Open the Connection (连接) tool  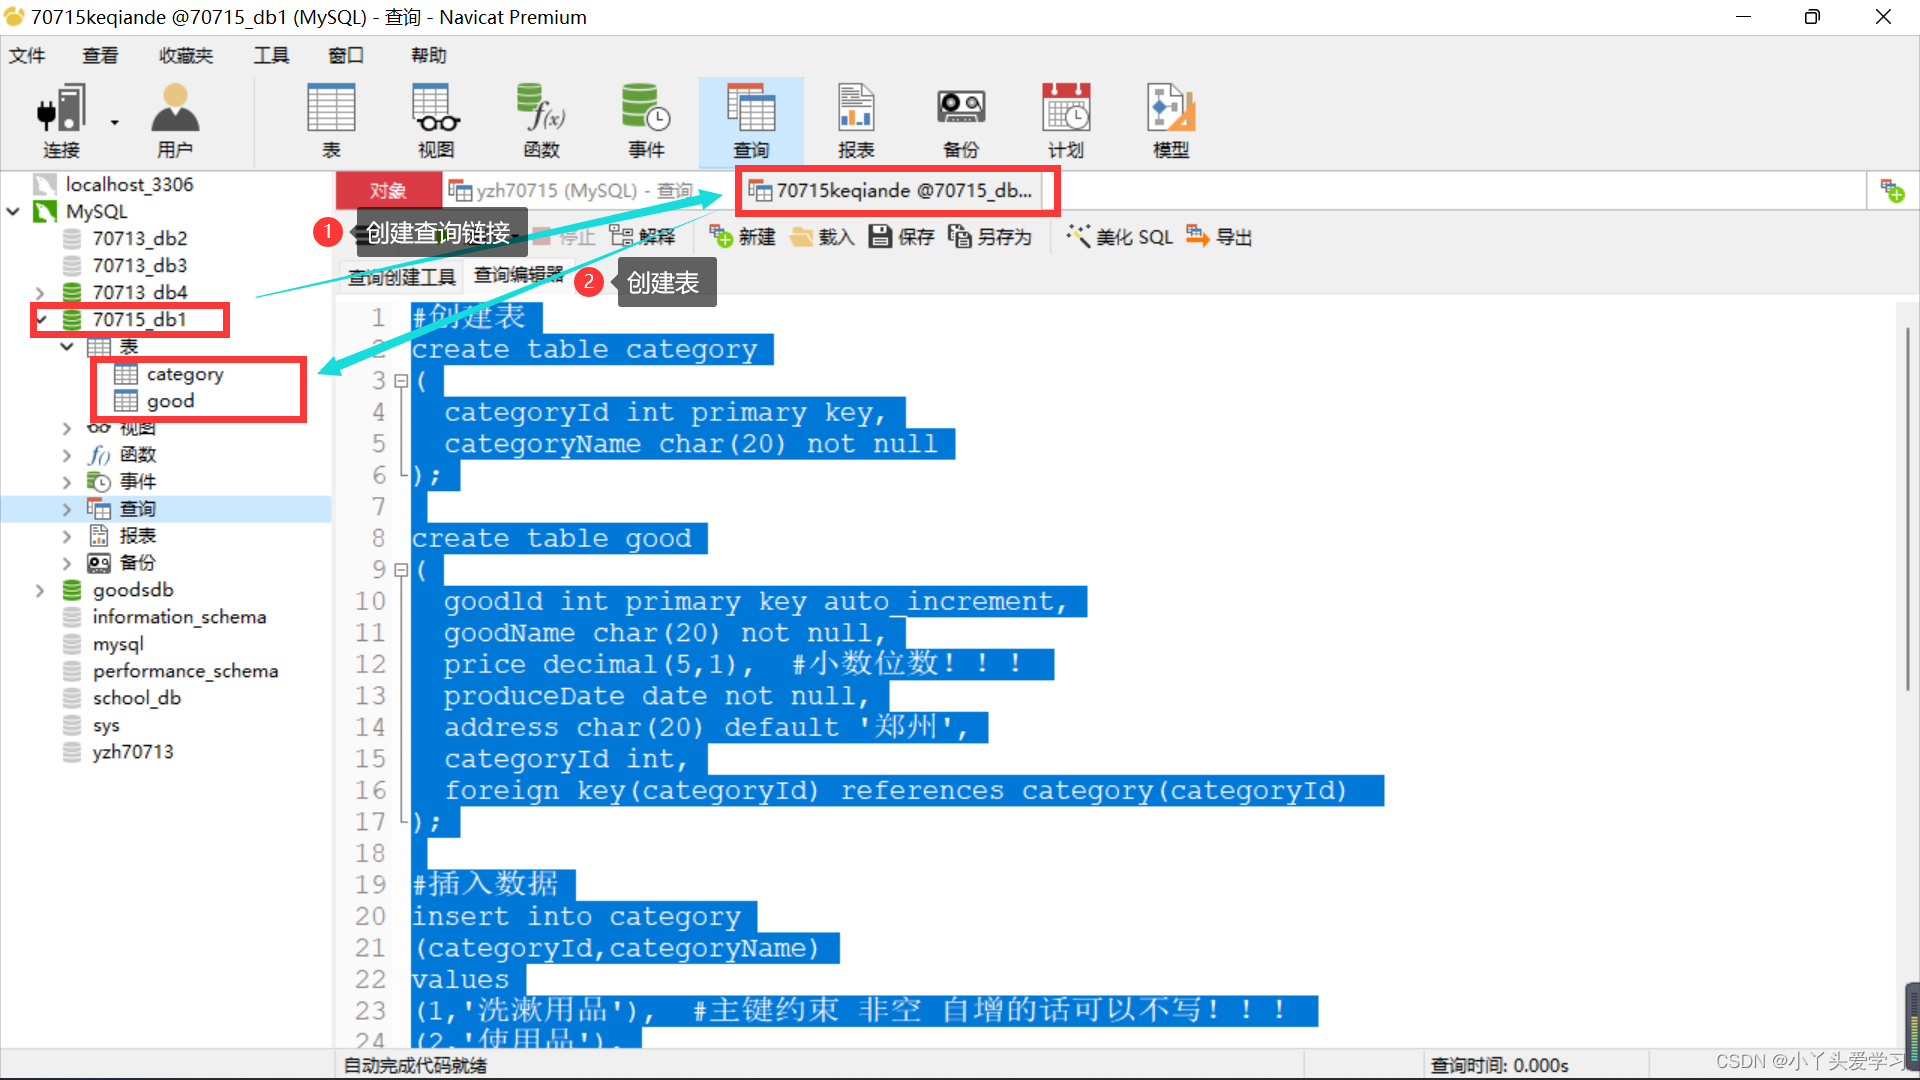click(x=60, y=121)
